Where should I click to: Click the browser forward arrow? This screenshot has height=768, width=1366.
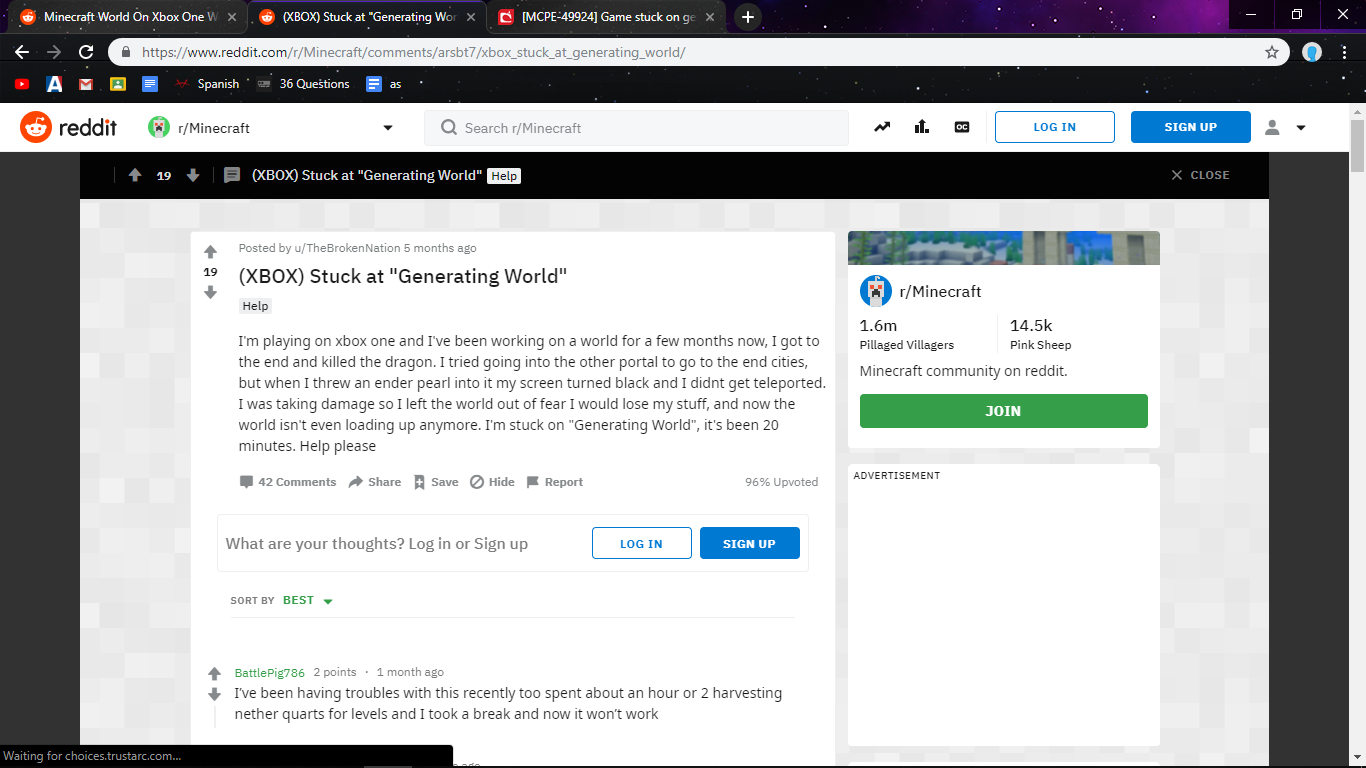(x=54, y=52)
